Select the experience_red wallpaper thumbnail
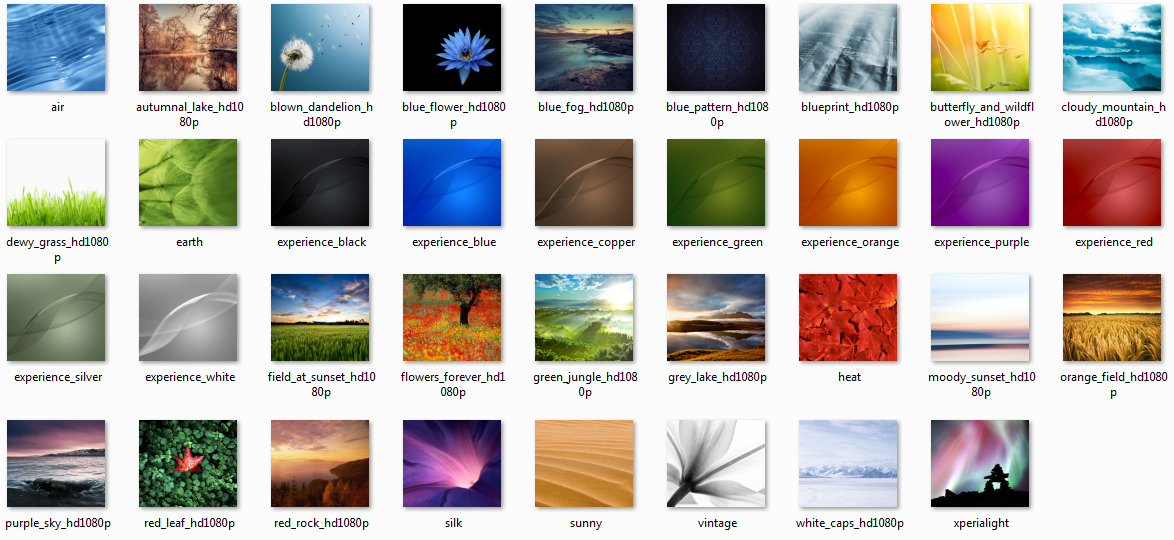This screenshot has width=1174, height=540. click(1113, 182)
